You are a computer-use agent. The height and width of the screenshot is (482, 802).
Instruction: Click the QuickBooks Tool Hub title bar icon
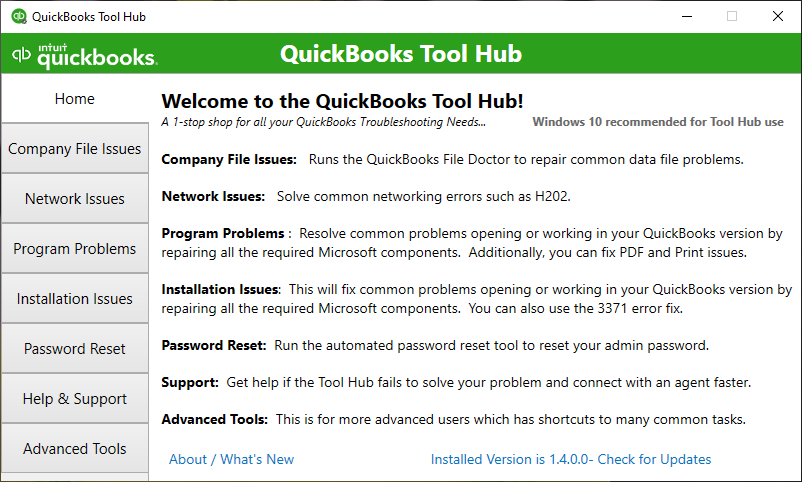point(19,16)
